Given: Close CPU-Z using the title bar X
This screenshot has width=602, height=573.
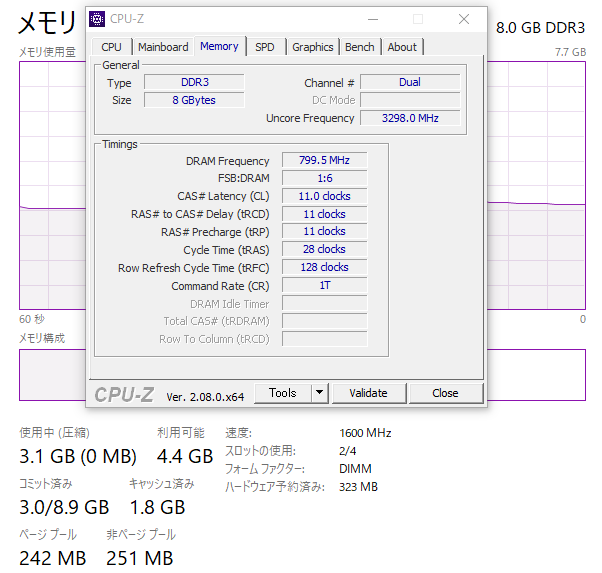Looking at the screenshot, I should click(x=464, y=19).
